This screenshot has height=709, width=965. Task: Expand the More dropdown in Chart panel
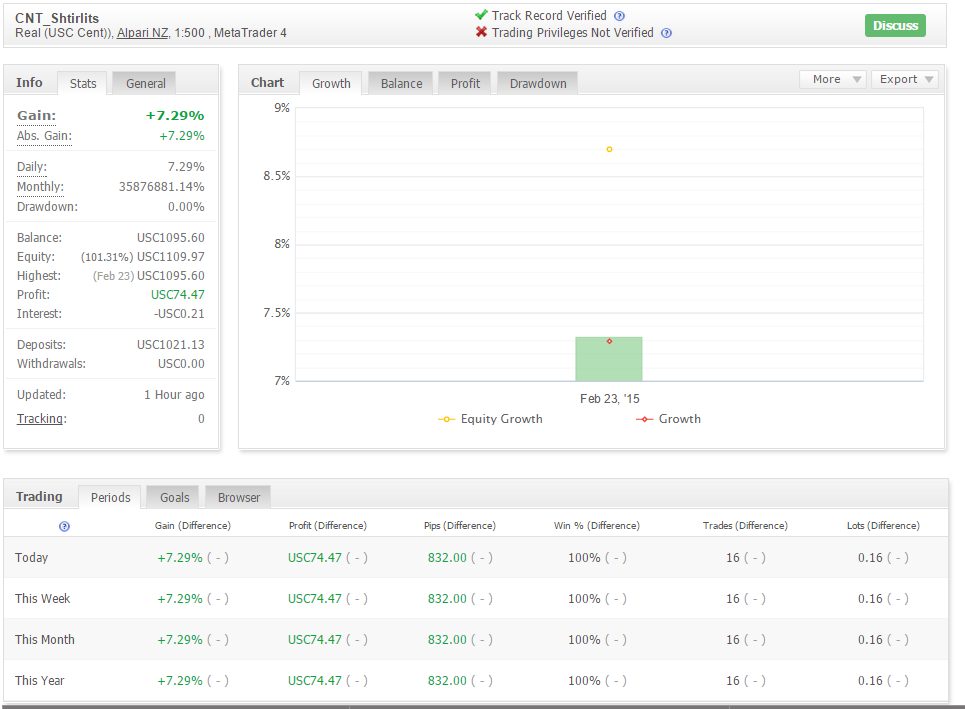(833, 79)
